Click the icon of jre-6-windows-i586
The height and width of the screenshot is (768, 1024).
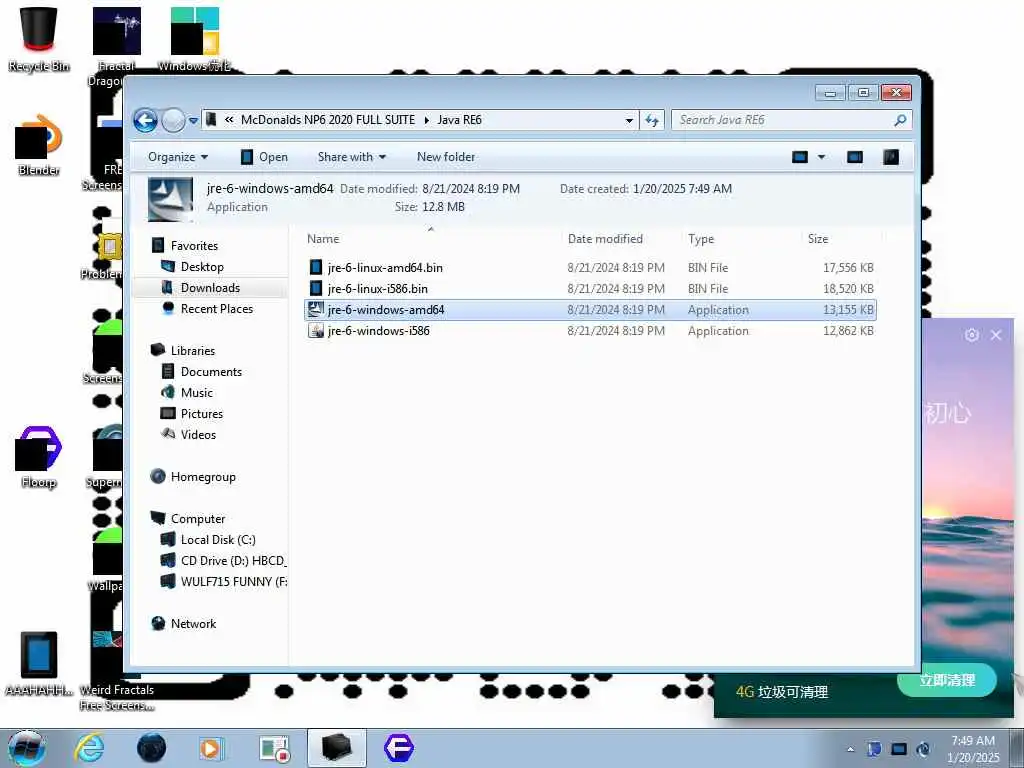coord(316,330)
